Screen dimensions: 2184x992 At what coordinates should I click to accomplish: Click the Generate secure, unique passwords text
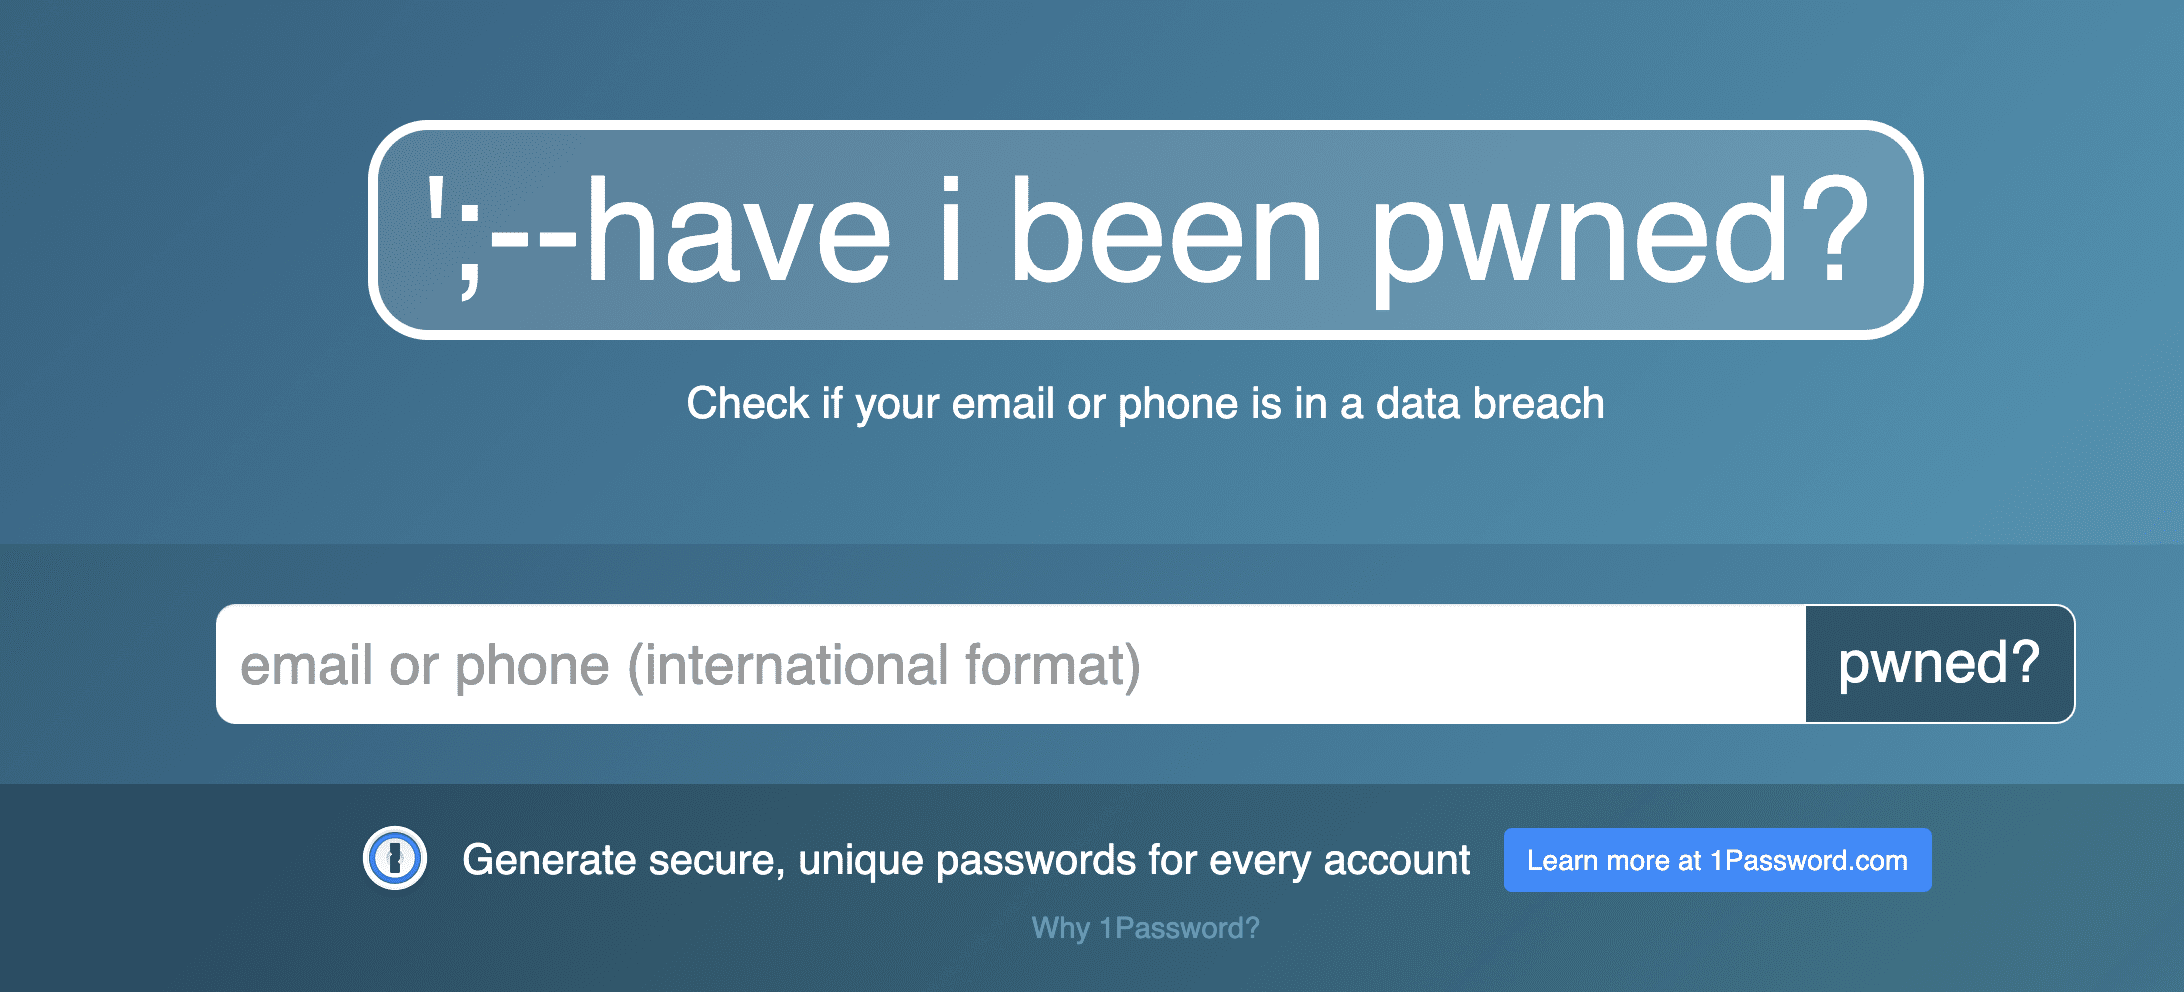(965, 860)
